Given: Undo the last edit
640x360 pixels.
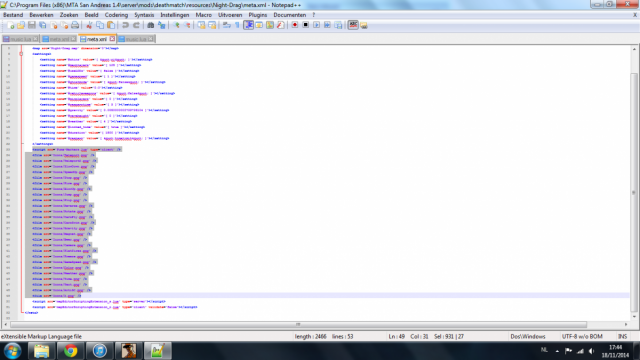Looking at the screenshot, I should click(125, 25).
